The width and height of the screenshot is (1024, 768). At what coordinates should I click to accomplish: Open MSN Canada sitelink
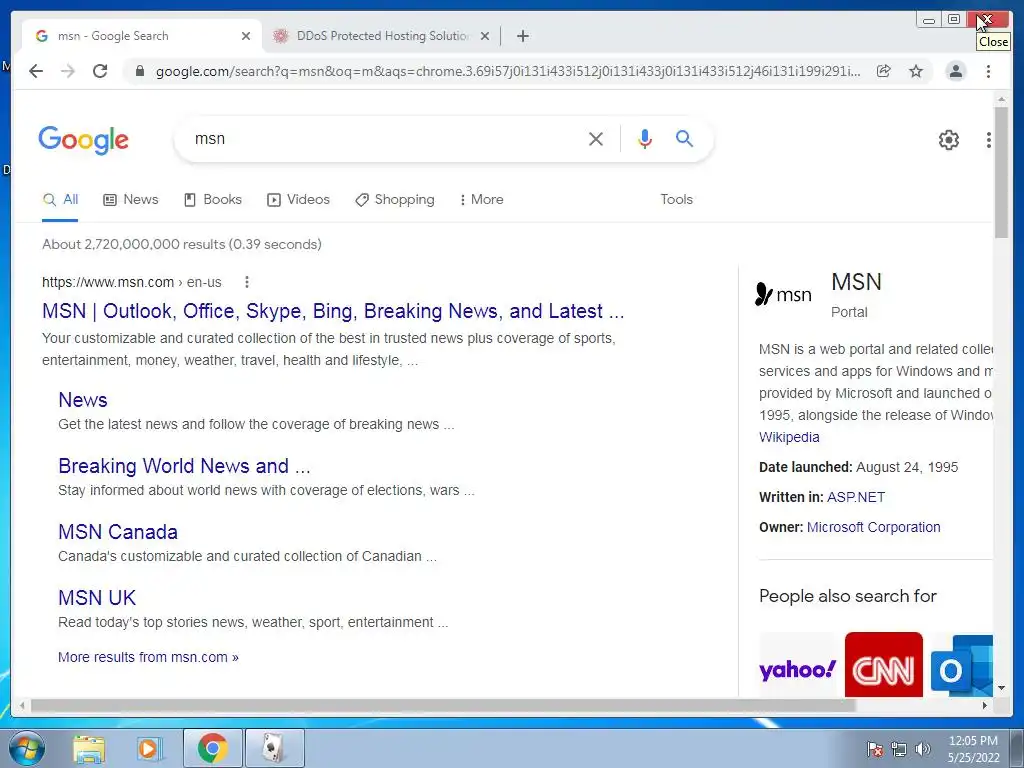pos(118,532)
